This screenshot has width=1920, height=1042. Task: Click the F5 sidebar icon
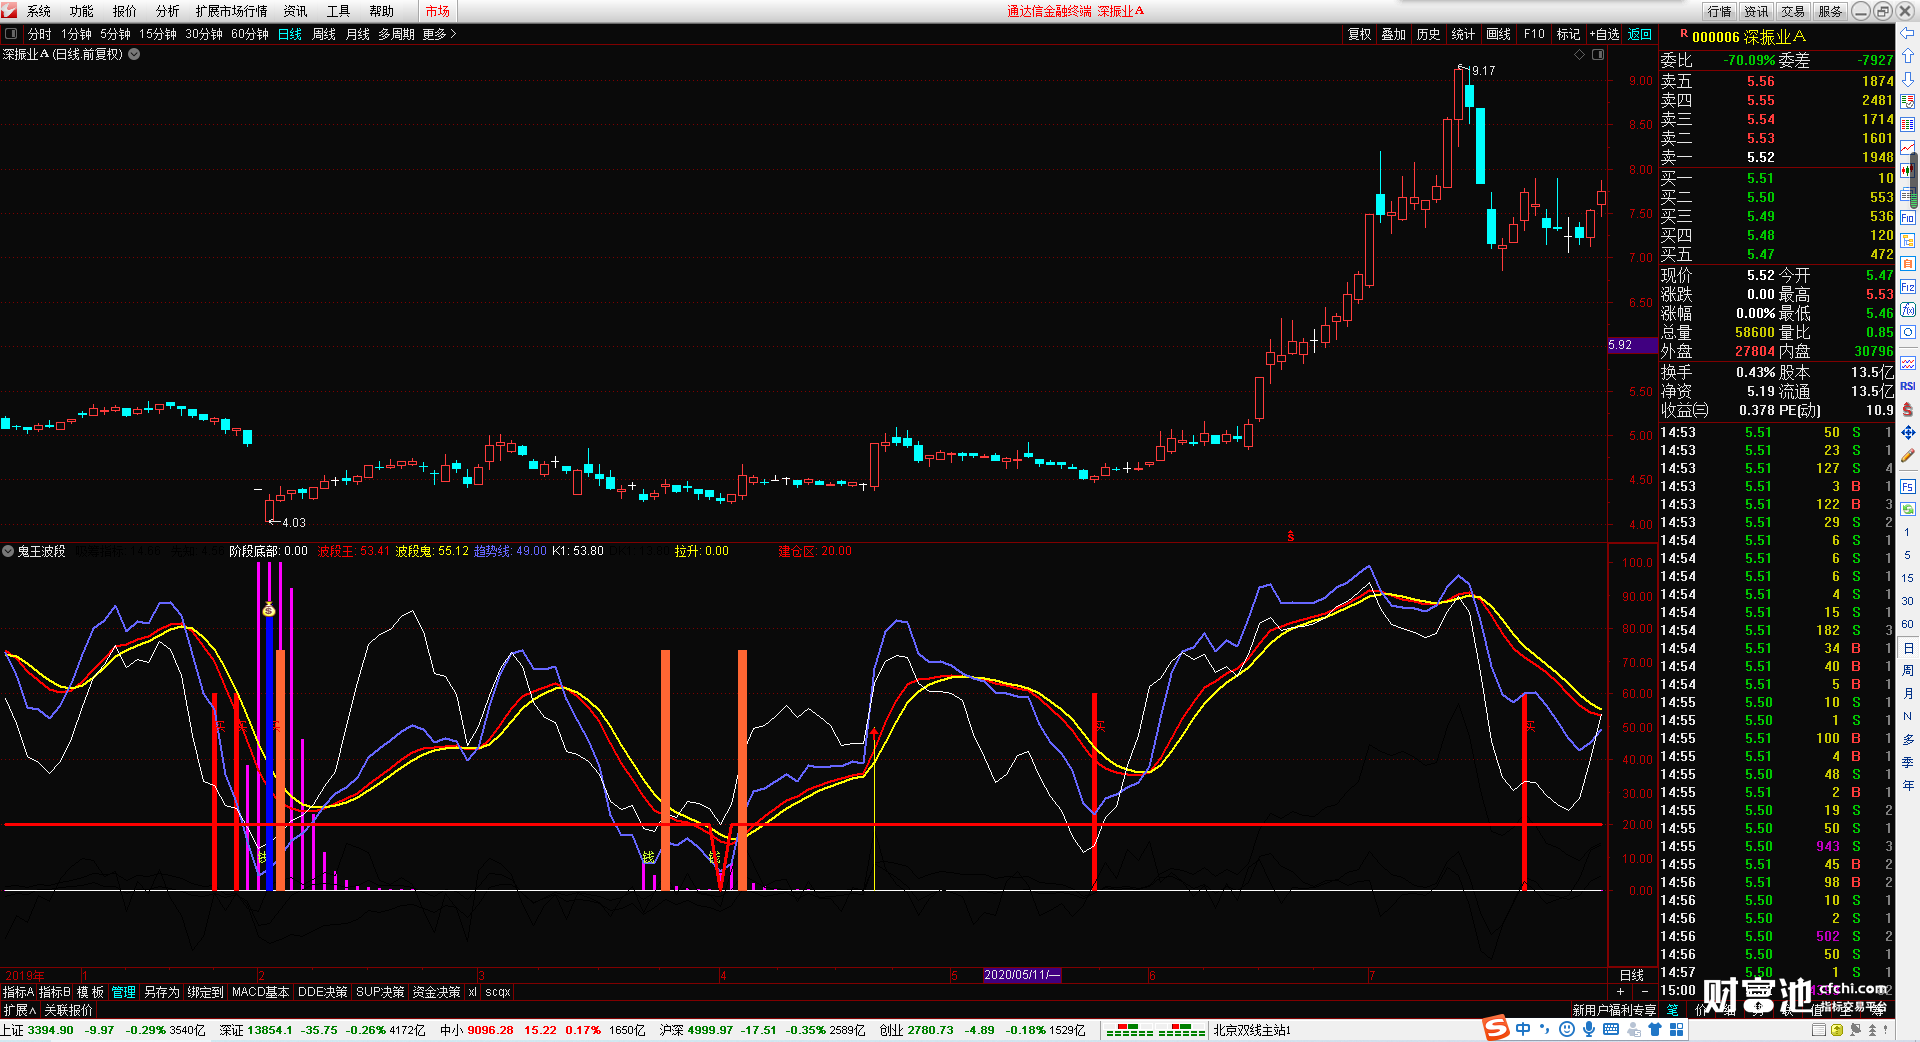[1908, 486]
